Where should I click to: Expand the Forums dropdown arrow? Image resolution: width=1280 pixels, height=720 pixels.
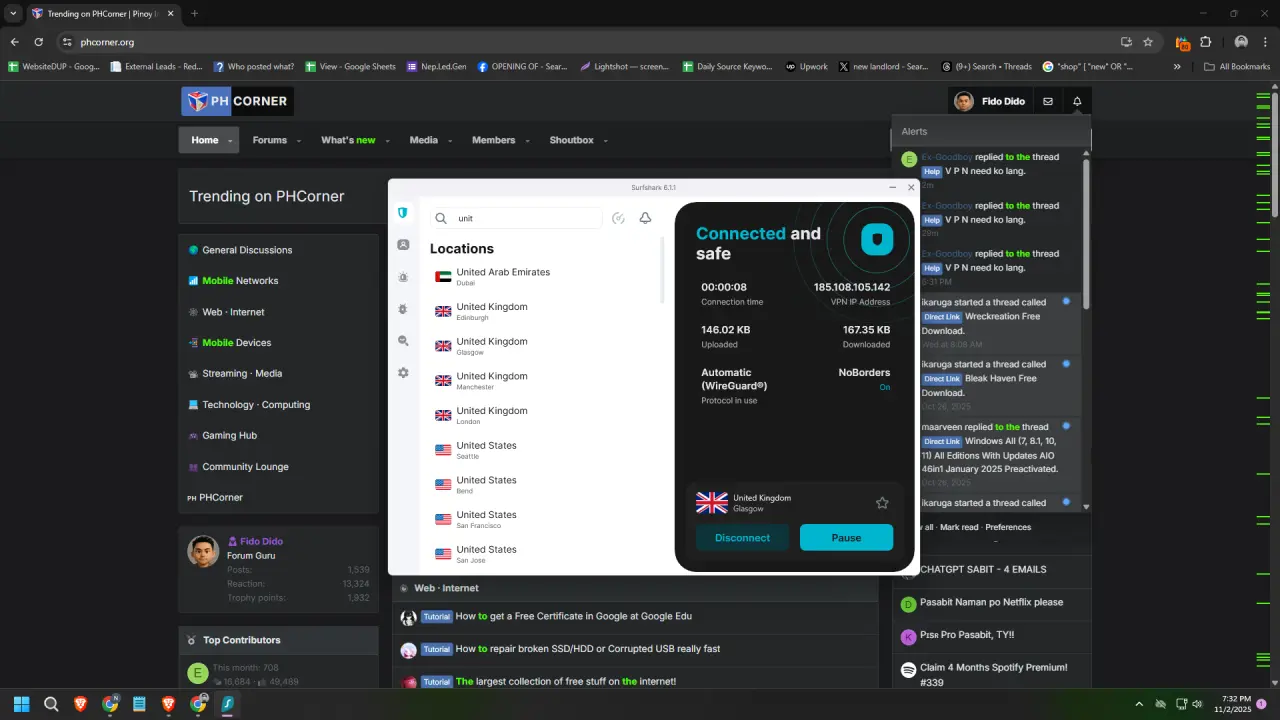pyautogui.click(x=298, y=141)
